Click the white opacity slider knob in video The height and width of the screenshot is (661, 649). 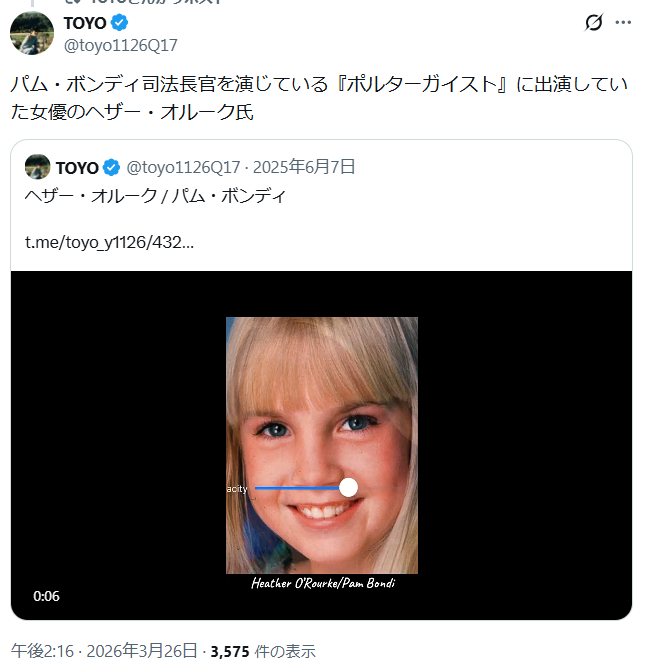(348, 487)
